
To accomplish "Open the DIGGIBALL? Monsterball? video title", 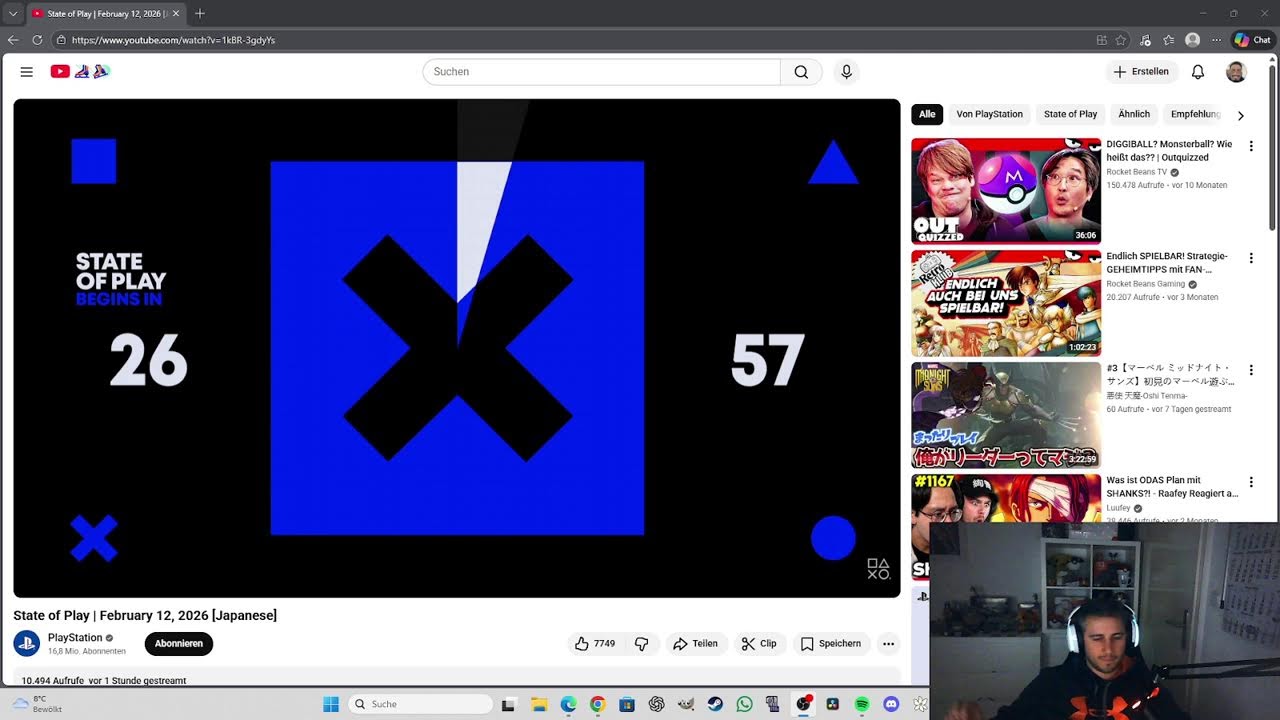I will (1169, 151).
